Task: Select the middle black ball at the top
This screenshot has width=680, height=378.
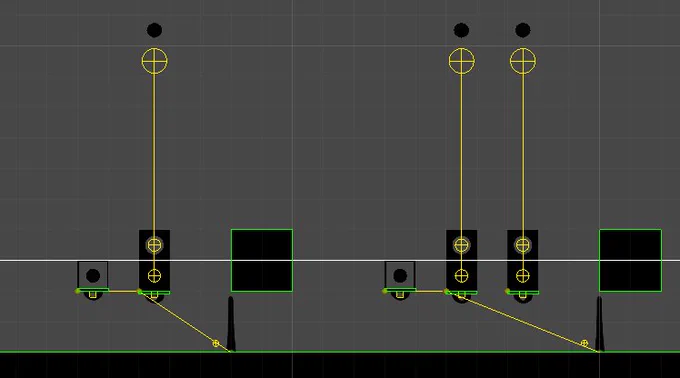Action: click(x=461, y=30)
